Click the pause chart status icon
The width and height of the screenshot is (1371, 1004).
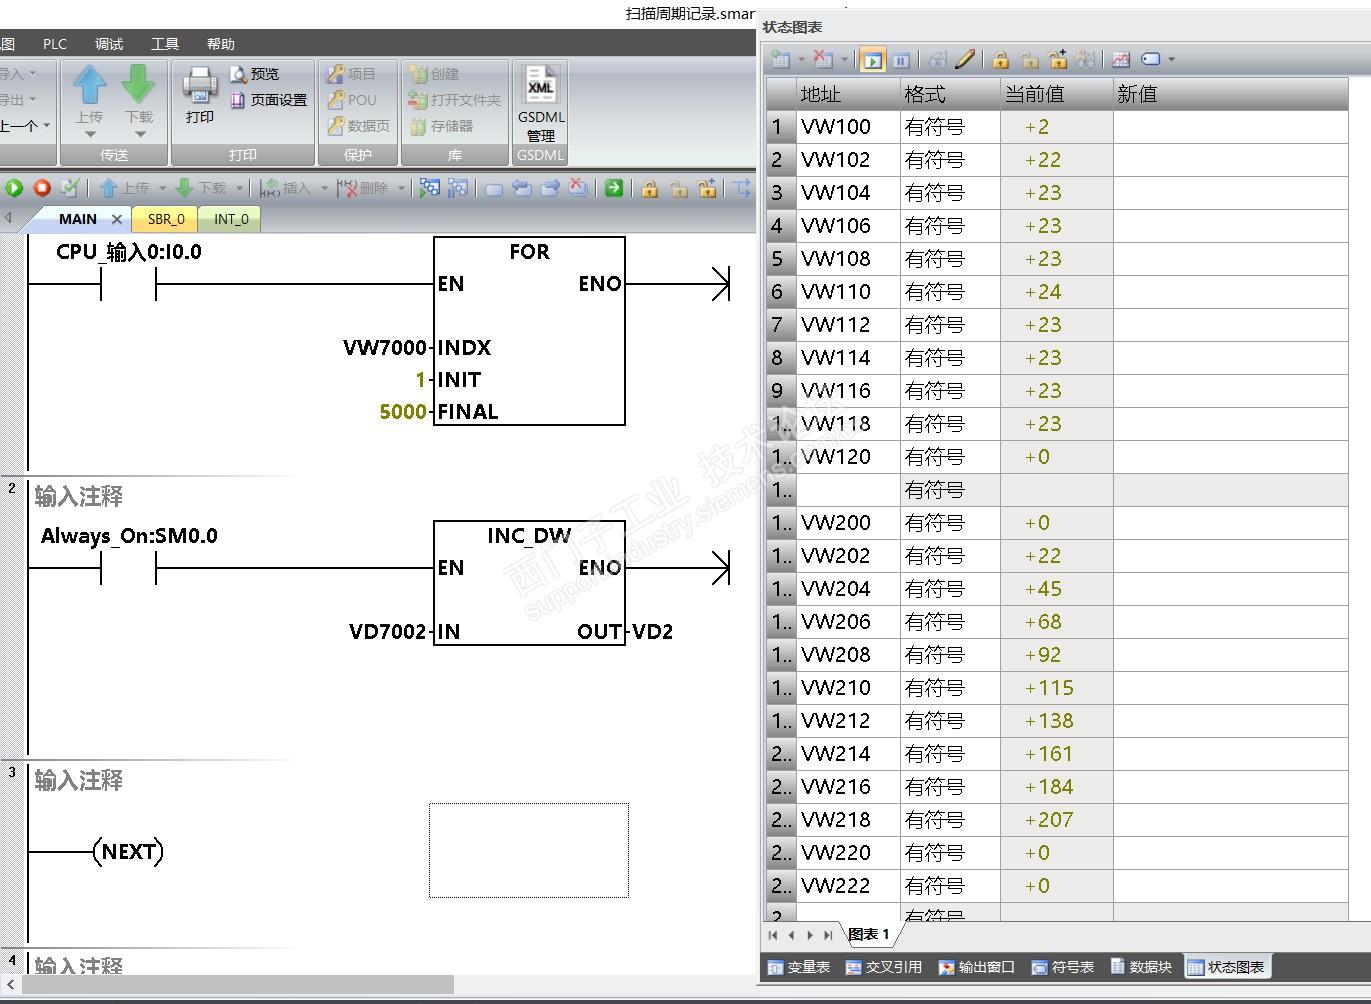coord(901,60)
